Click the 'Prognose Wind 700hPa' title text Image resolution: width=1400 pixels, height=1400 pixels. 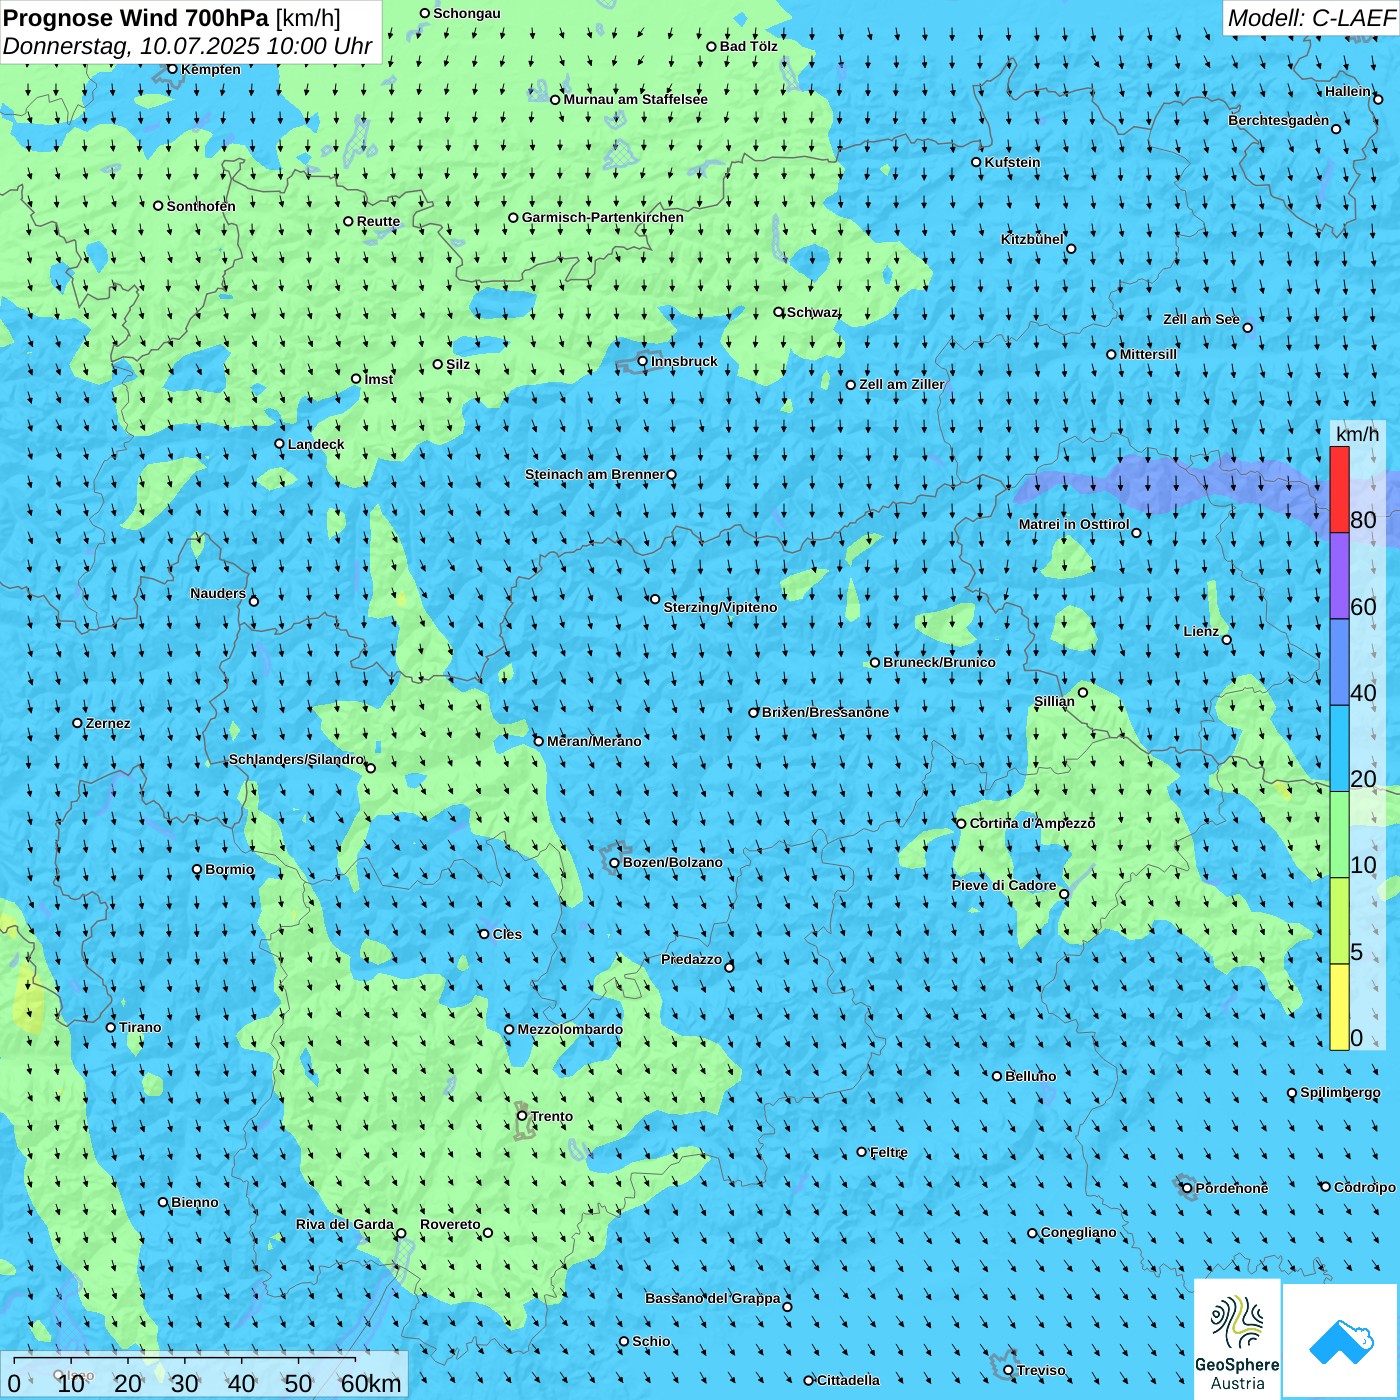136,18
